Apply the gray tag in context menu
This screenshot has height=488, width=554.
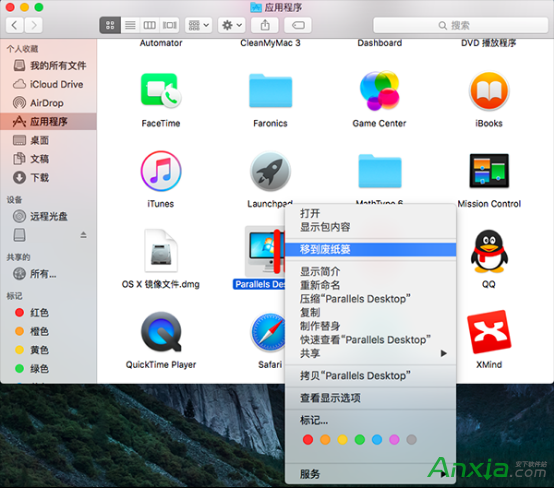click(412, 440)
